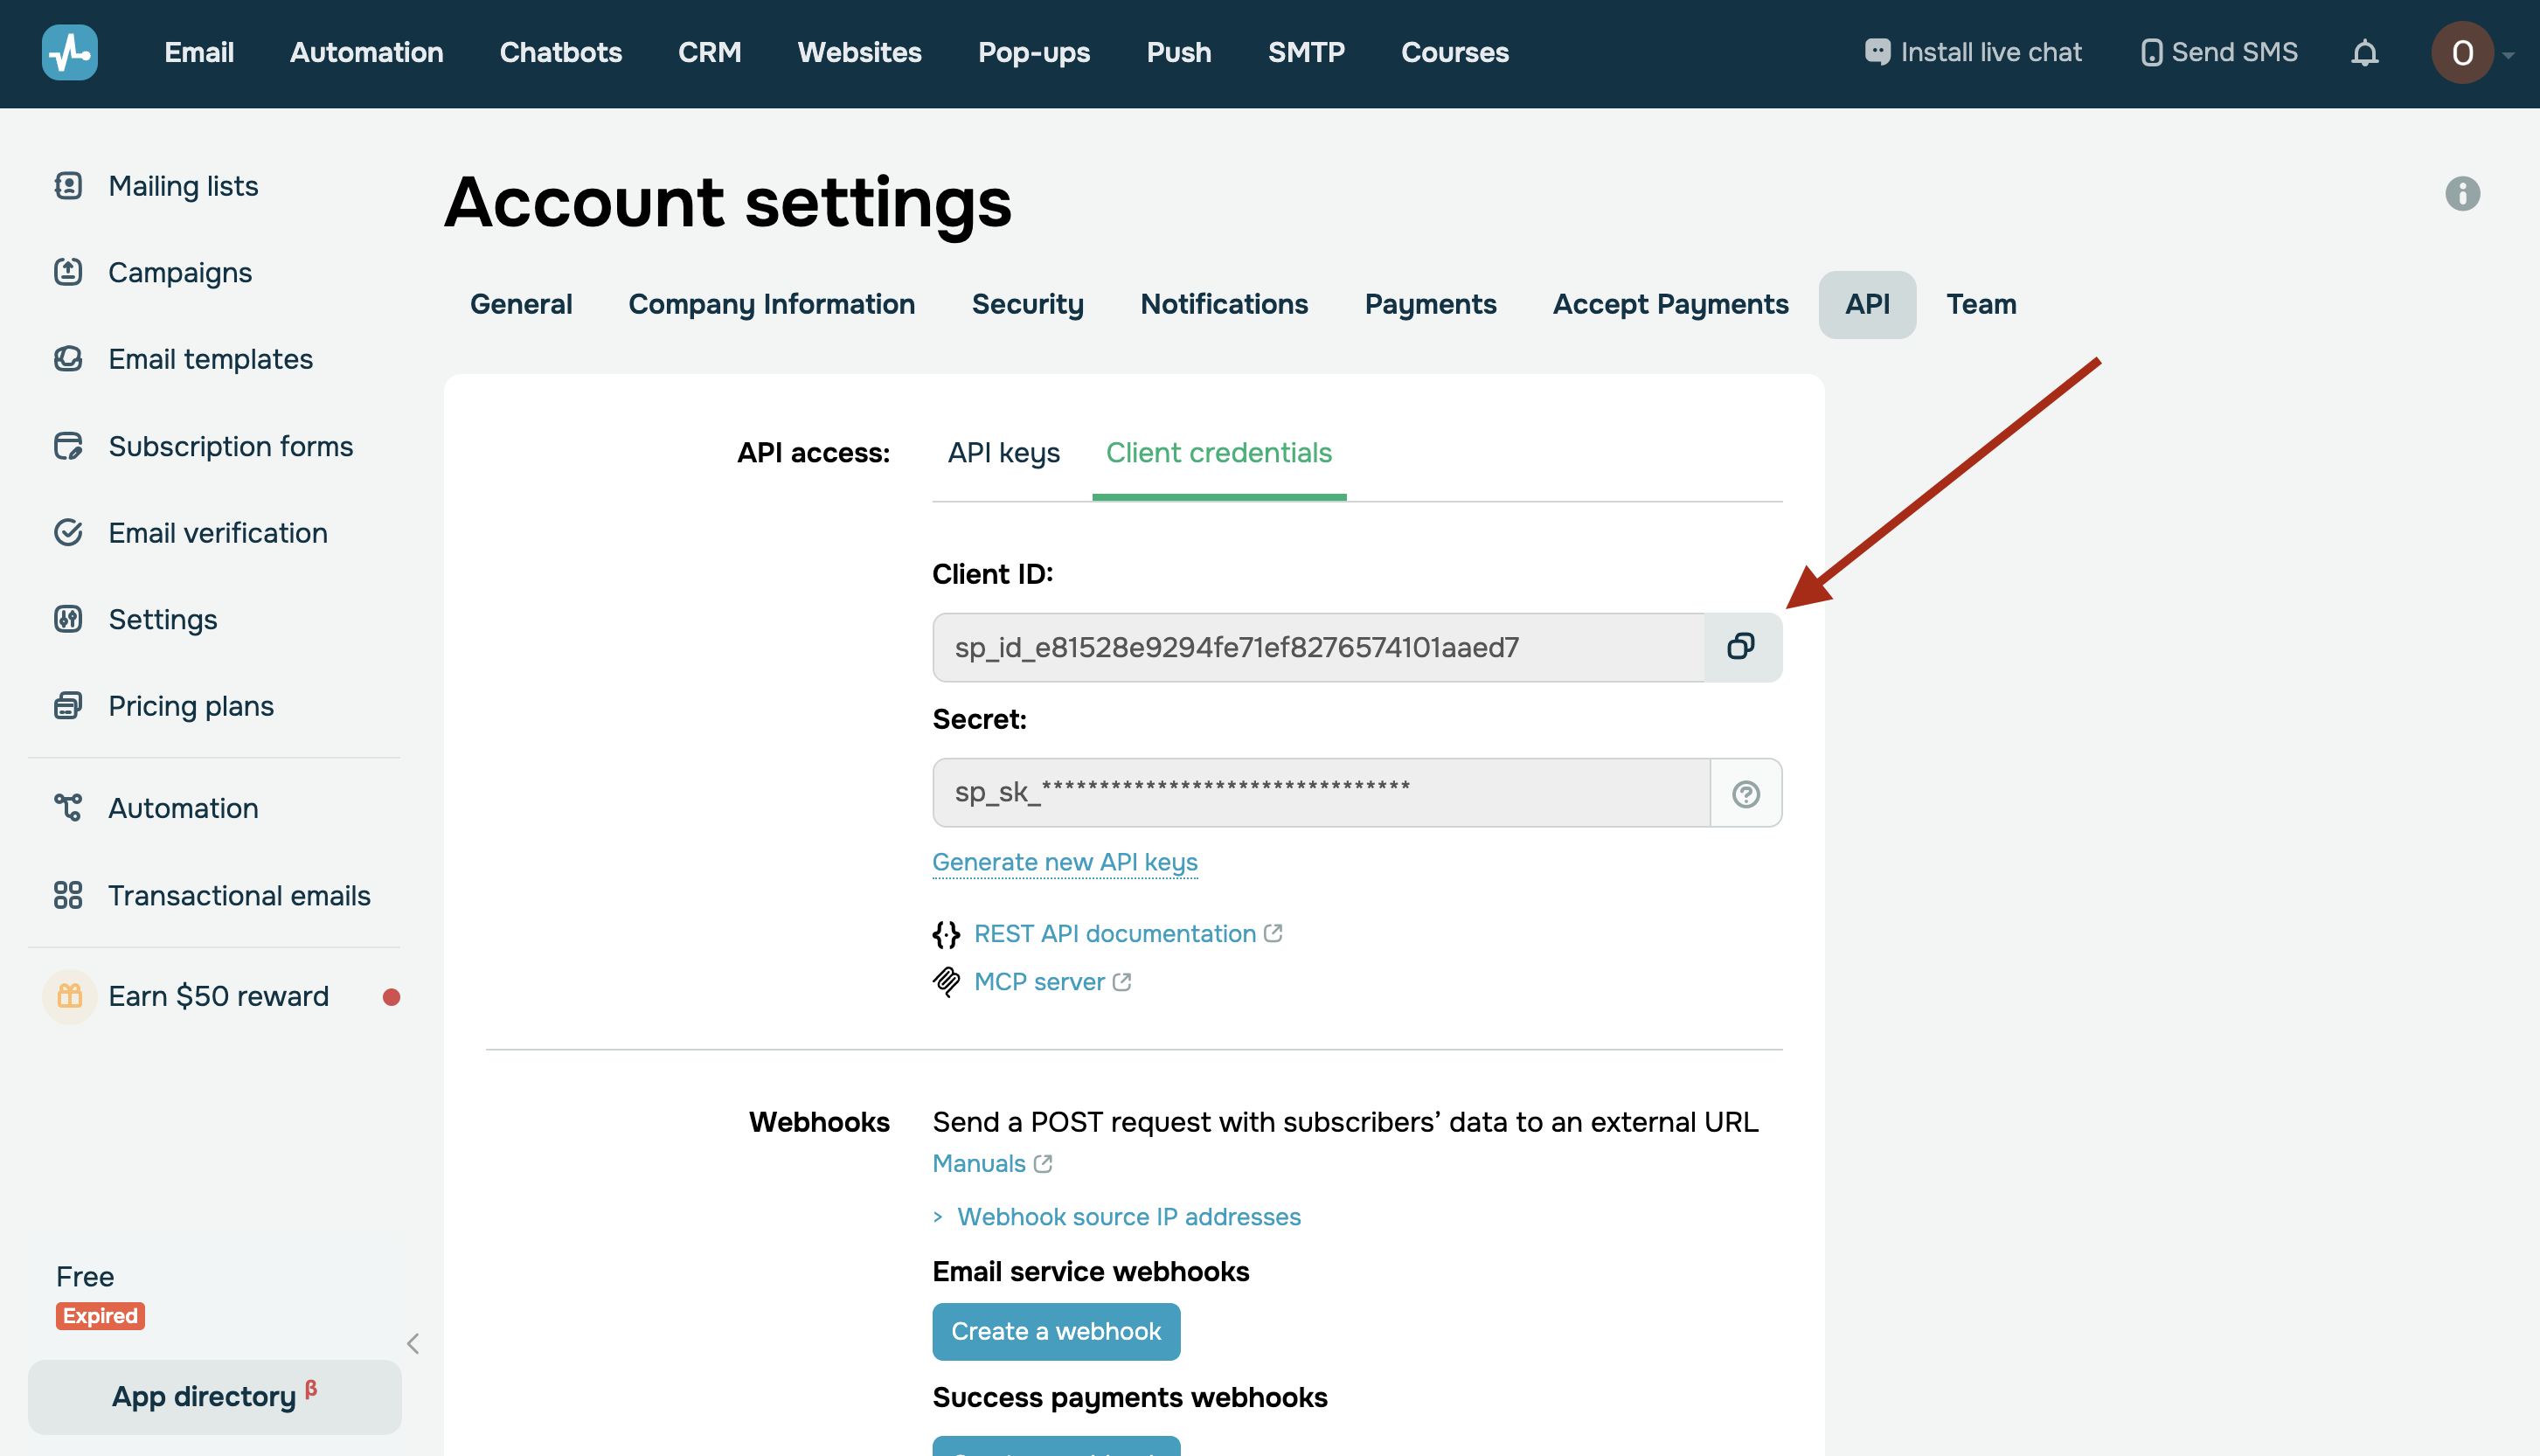Click the Send SMS phone icon
This screenshot has height=1456, width=2540.
click(x=2151, y=52)
